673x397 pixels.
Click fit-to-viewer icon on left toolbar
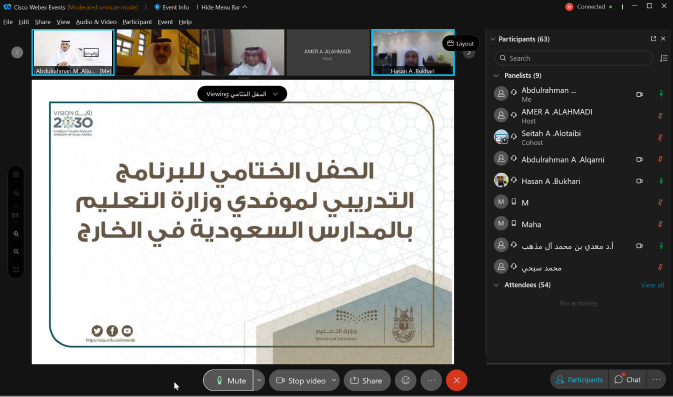pos(16,270)
